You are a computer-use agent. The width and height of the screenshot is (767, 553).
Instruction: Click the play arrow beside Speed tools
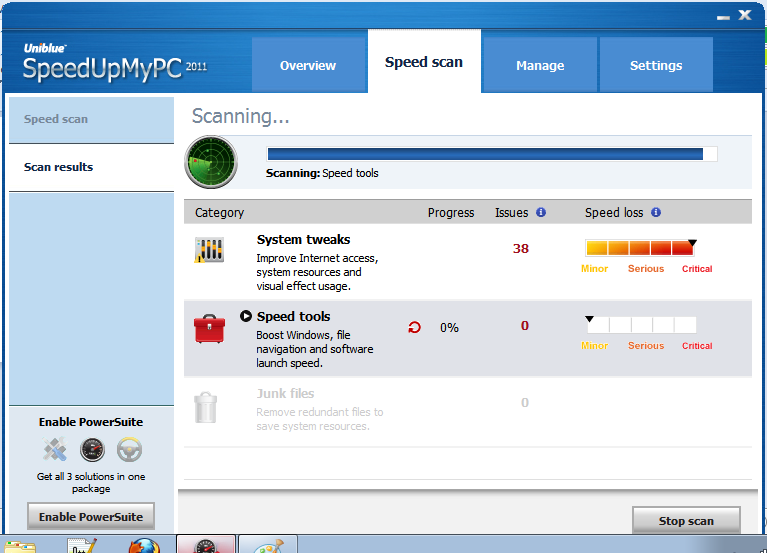point(246,316)
